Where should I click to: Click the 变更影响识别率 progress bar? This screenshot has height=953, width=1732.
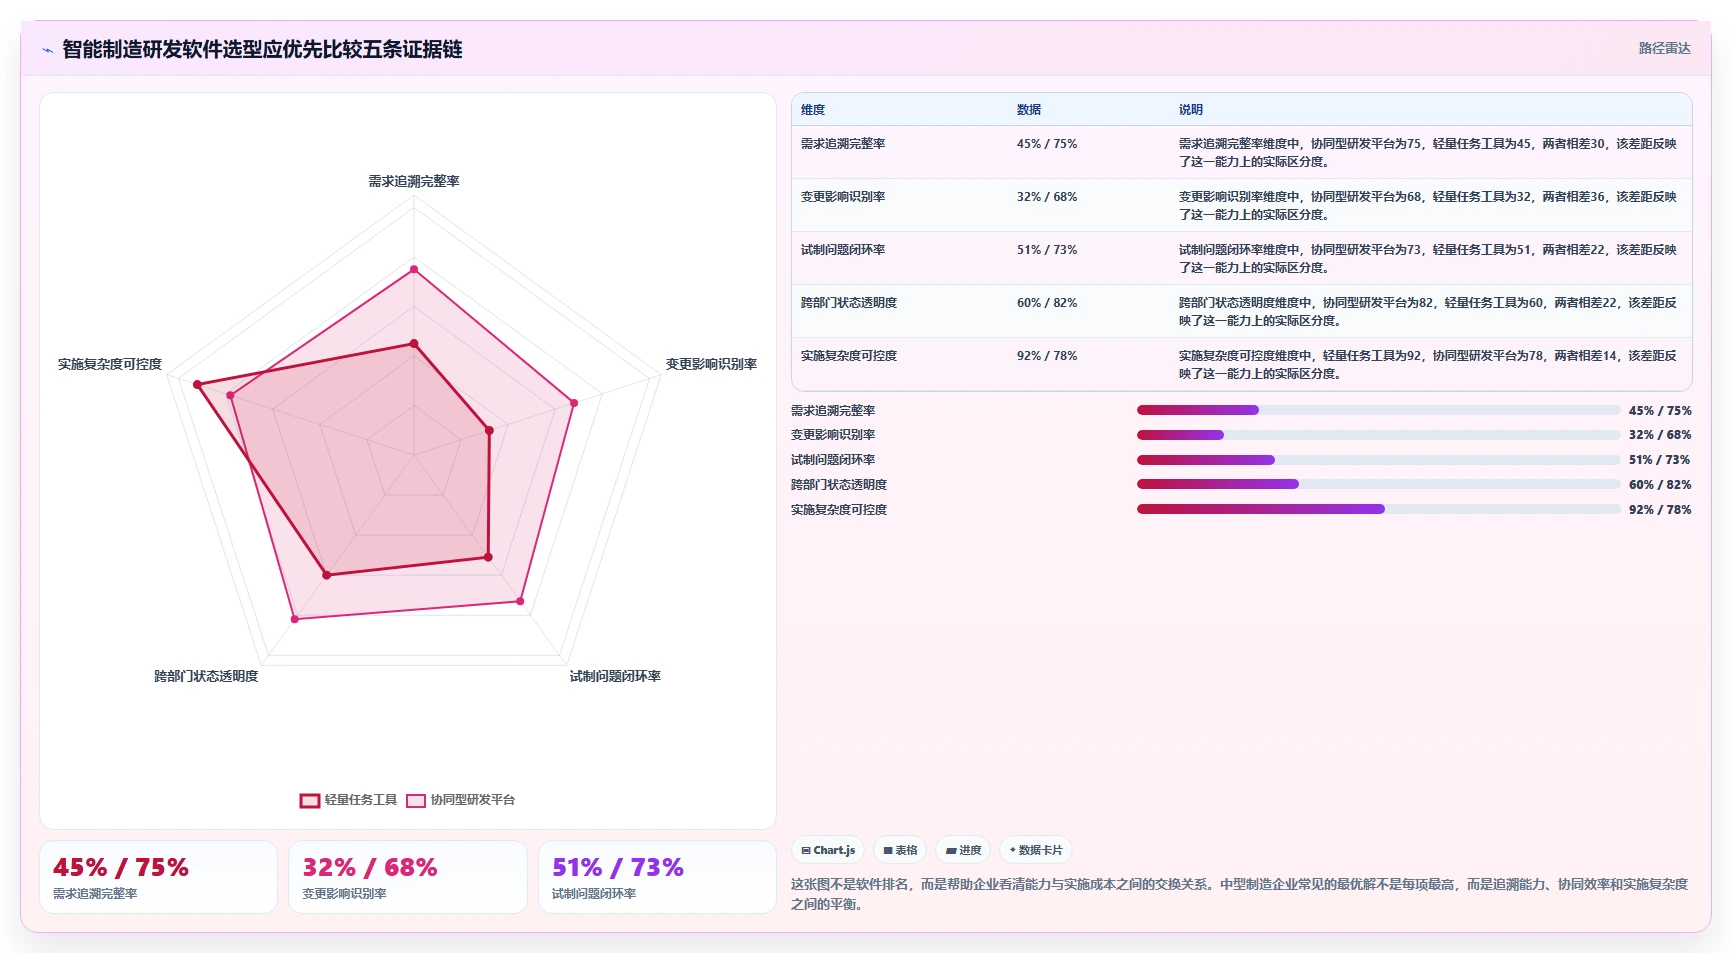coord(1378,435)
